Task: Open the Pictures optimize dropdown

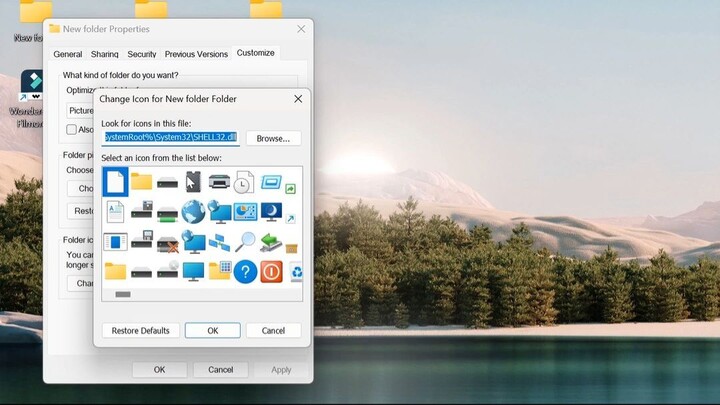Action: [x=80, y=111]
